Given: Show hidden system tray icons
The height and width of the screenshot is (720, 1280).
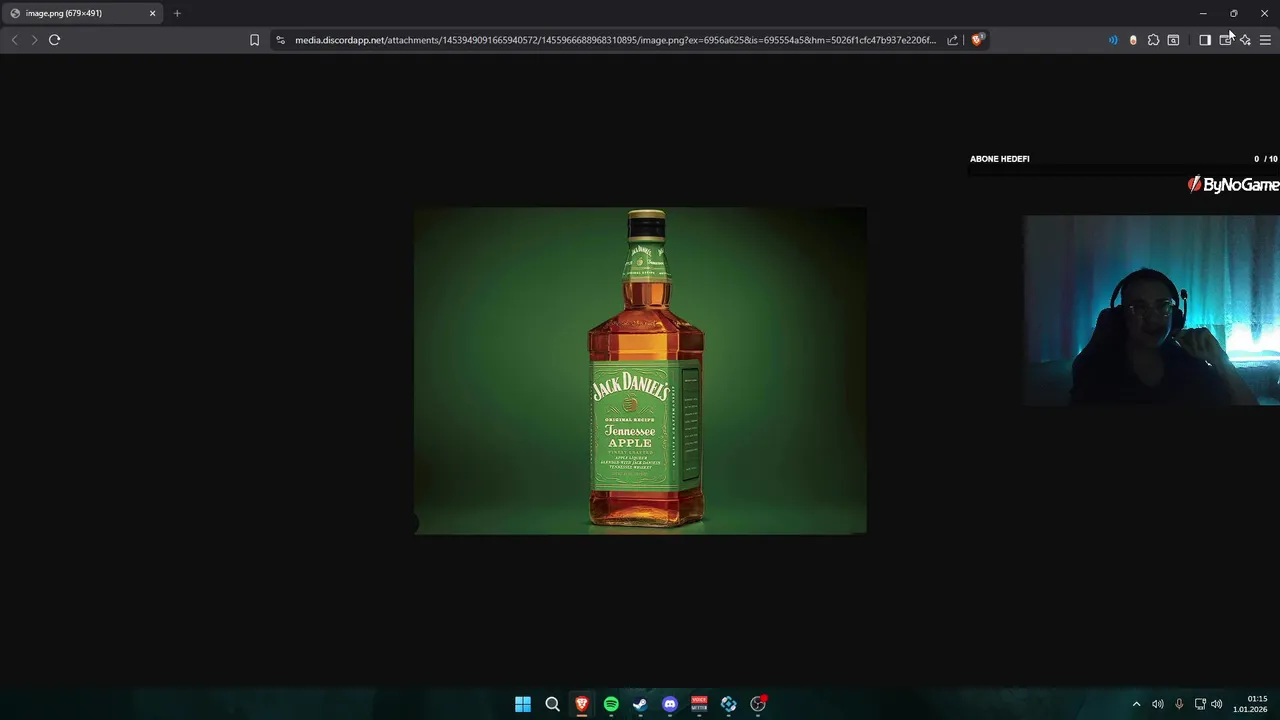Looking at the screenshot, I should point(1136,704).
